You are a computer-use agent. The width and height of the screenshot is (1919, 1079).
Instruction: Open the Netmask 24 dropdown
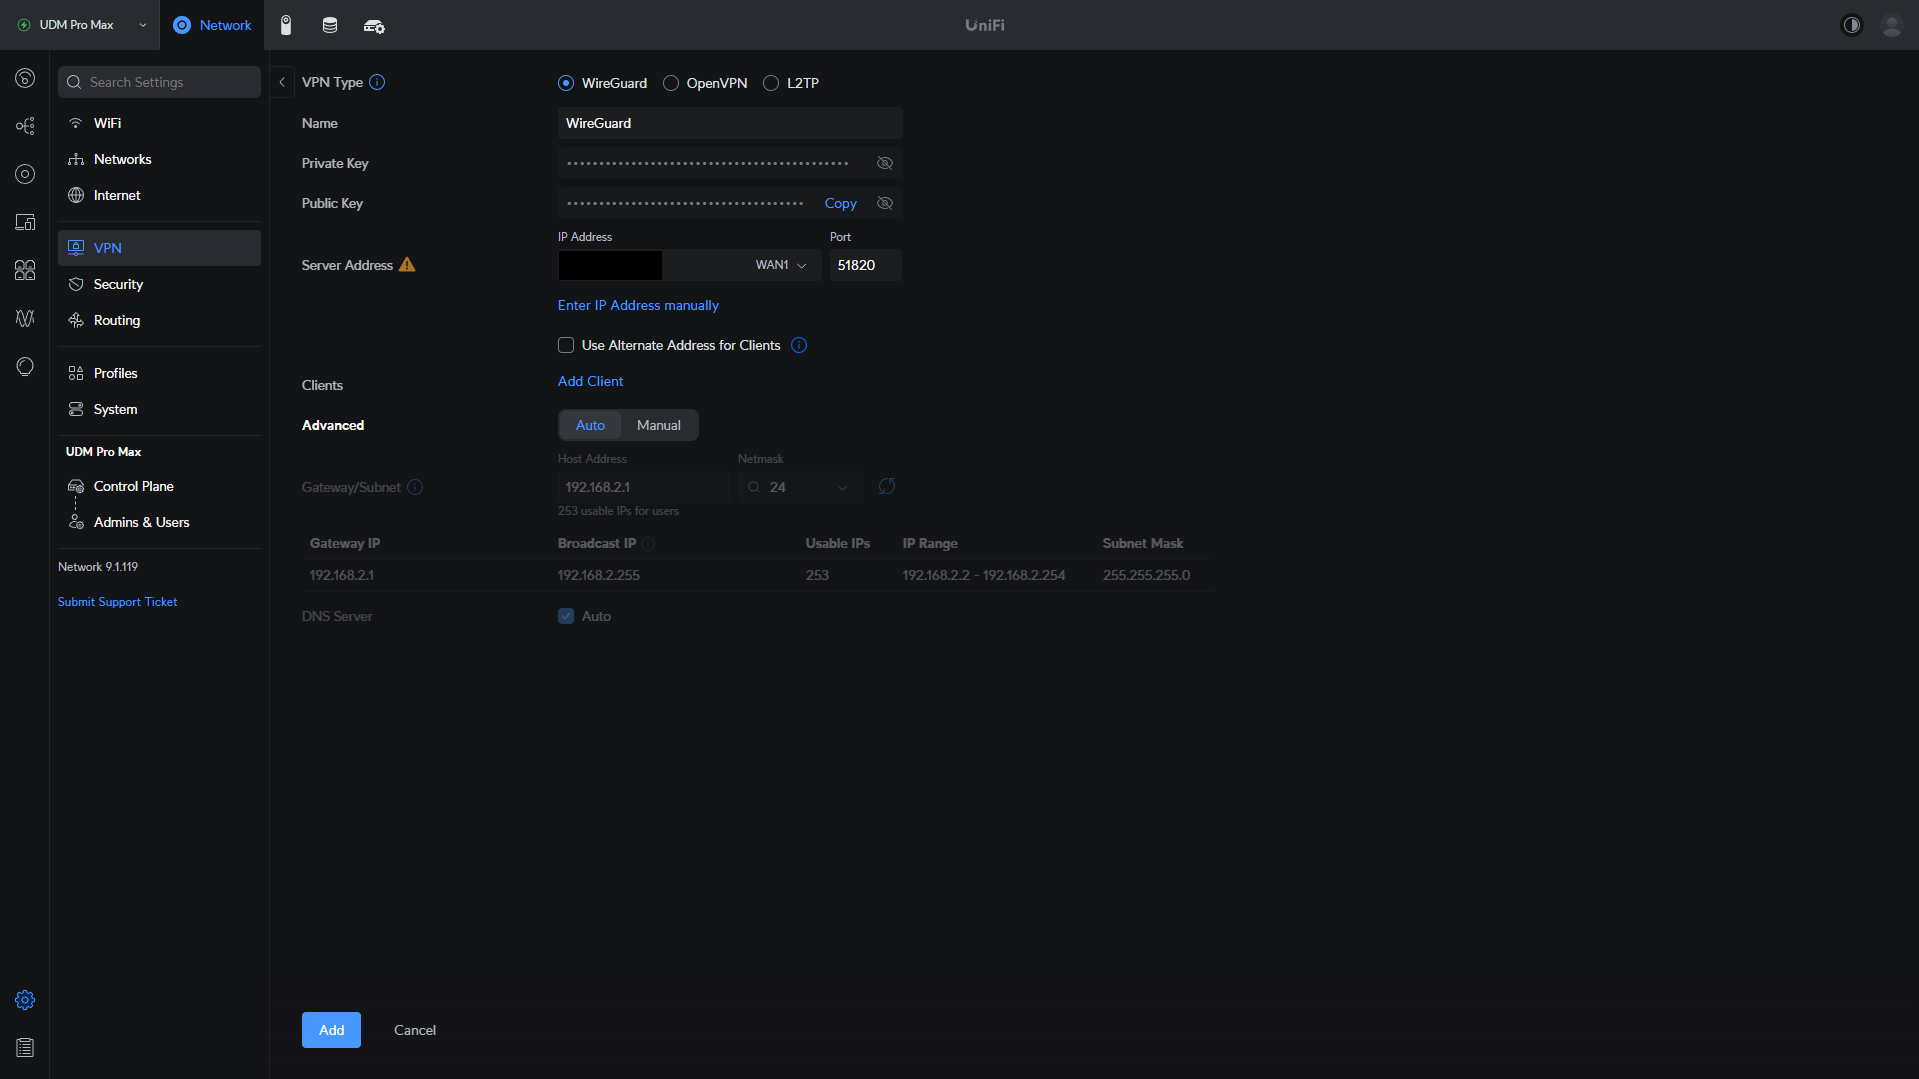coord(800,487)
